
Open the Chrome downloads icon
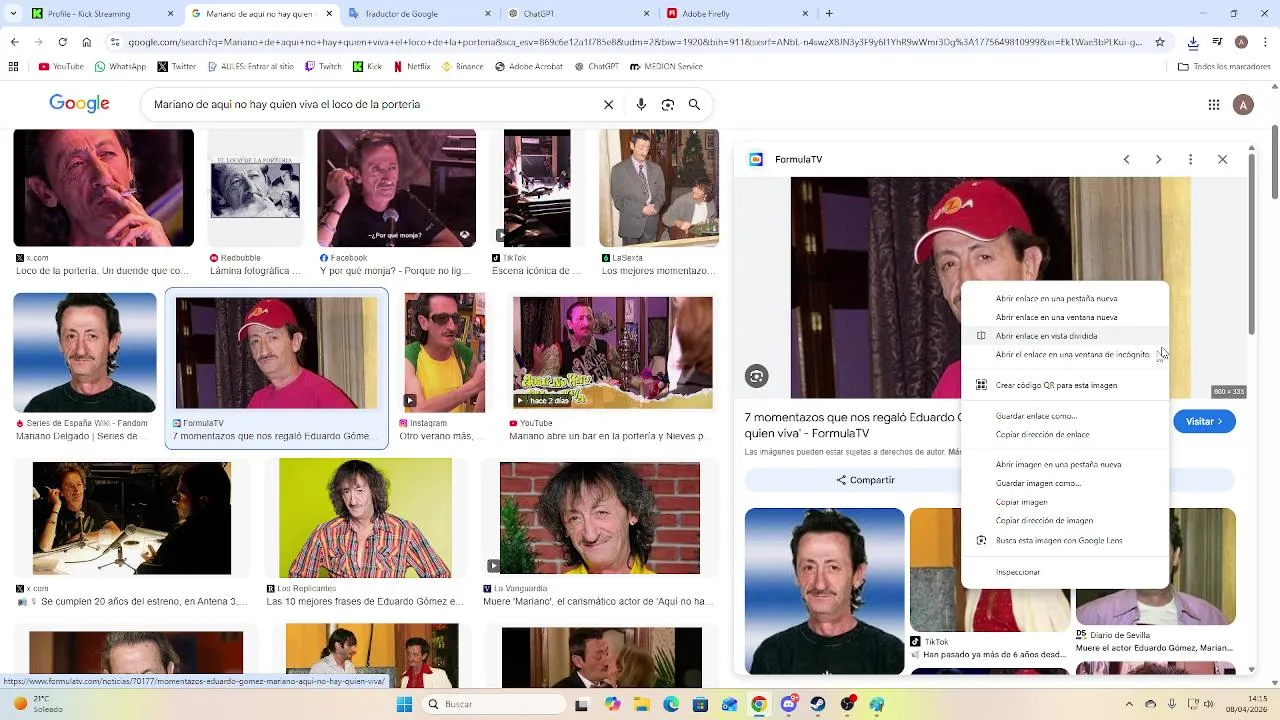(x=1193, y=42)
